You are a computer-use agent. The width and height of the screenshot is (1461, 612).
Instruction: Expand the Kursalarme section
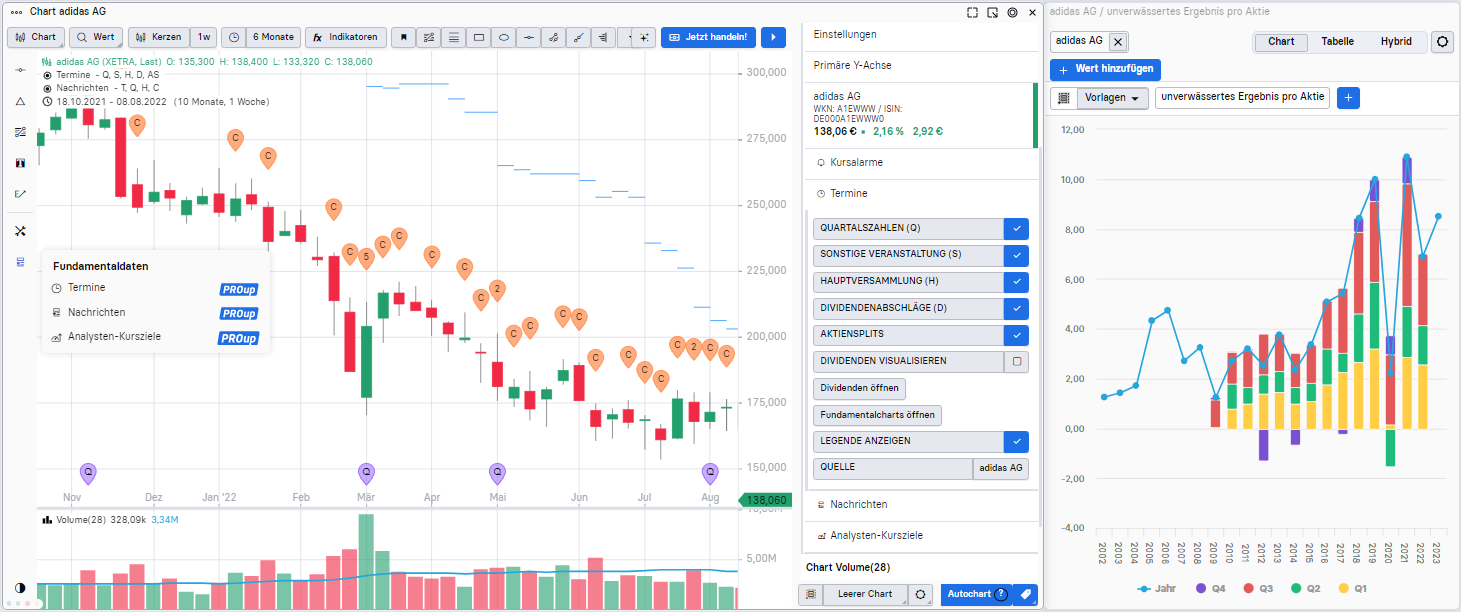coord(920,162)
